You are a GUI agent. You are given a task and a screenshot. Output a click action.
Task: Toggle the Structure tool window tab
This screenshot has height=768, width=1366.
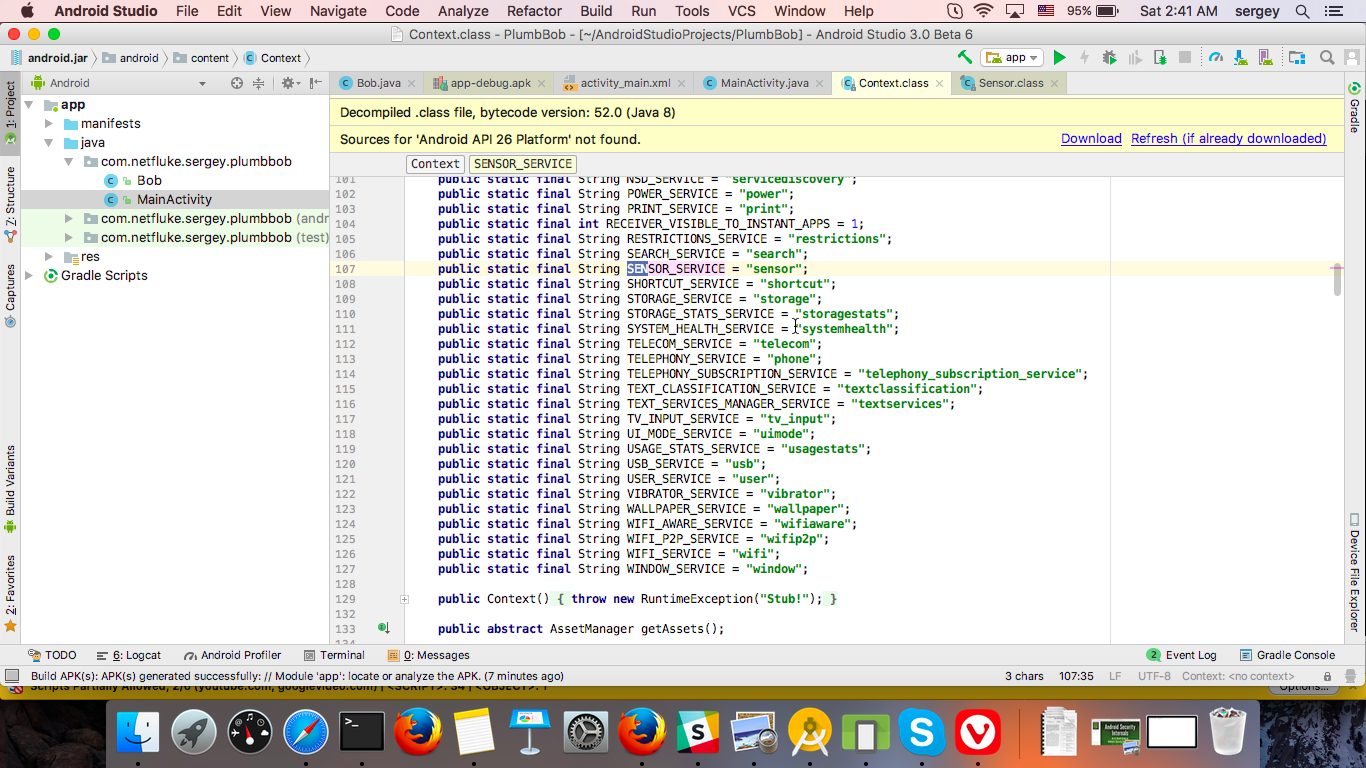pos(11,205)
